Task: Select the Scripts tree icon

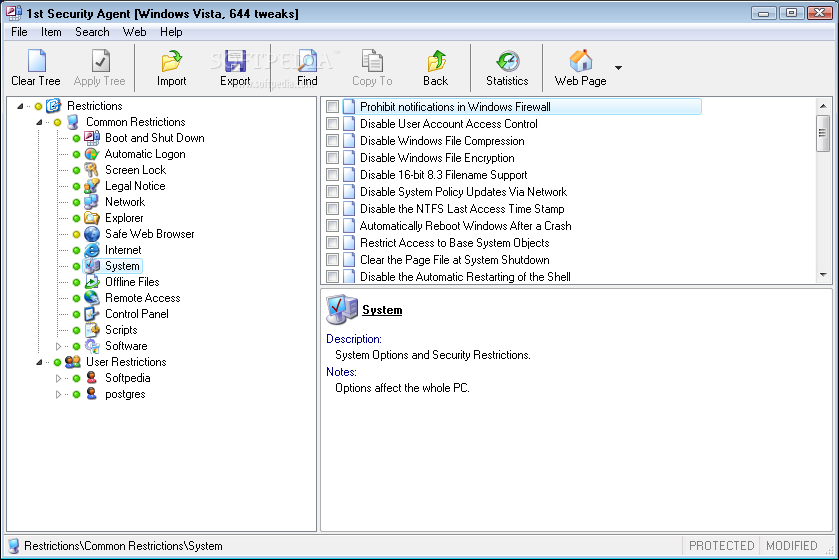Action: click(92, 330)
